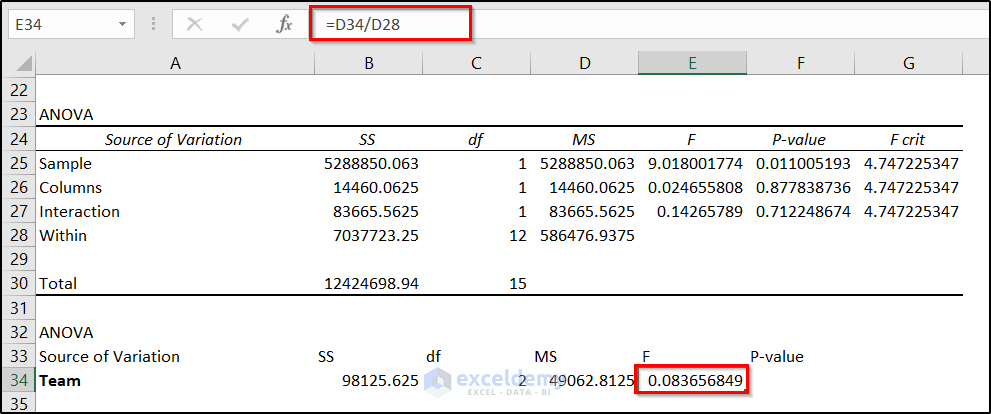
Task: Expand the Name Box dropdown arrow
Action: click(122, 25)
